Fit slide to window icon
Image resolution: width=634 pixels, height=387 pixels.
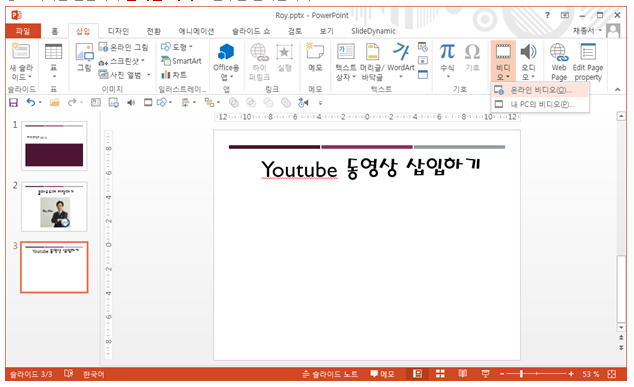(x=611, y=374)
